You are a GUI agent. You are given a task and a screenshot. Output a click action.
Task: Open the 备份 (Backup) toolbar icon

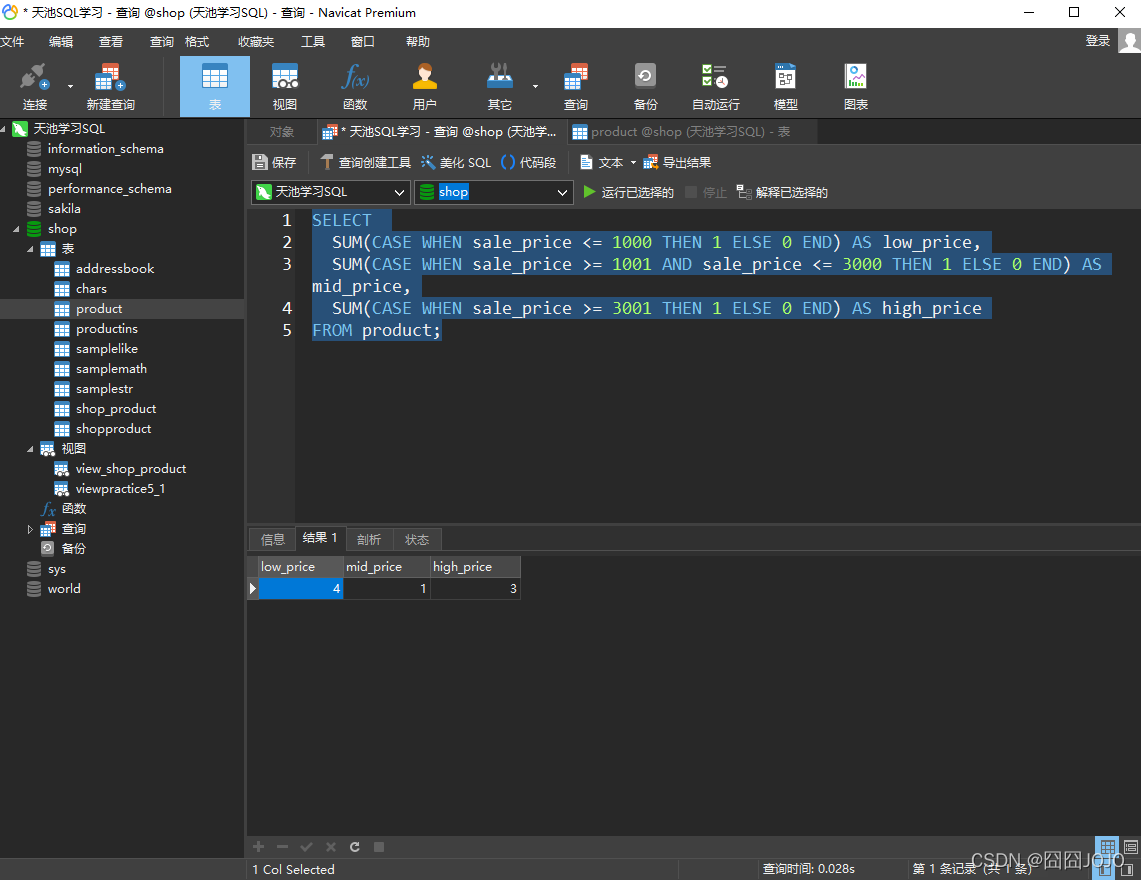tap(645, 87)
